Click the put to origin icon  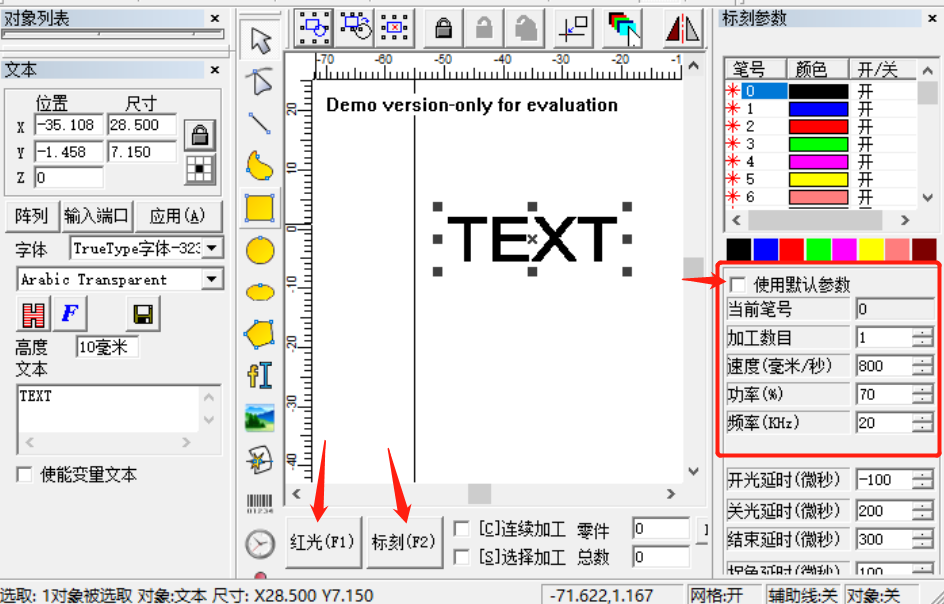tap(573, 28)
